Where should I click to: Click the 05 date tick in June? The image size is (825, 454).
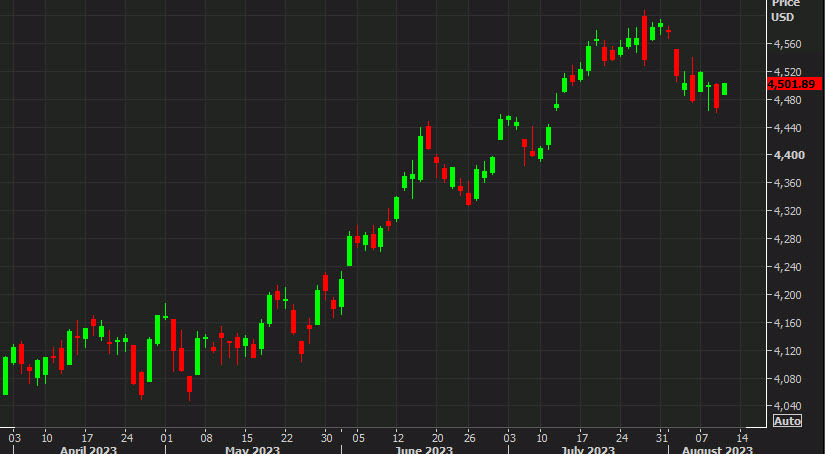click(358, 438)
